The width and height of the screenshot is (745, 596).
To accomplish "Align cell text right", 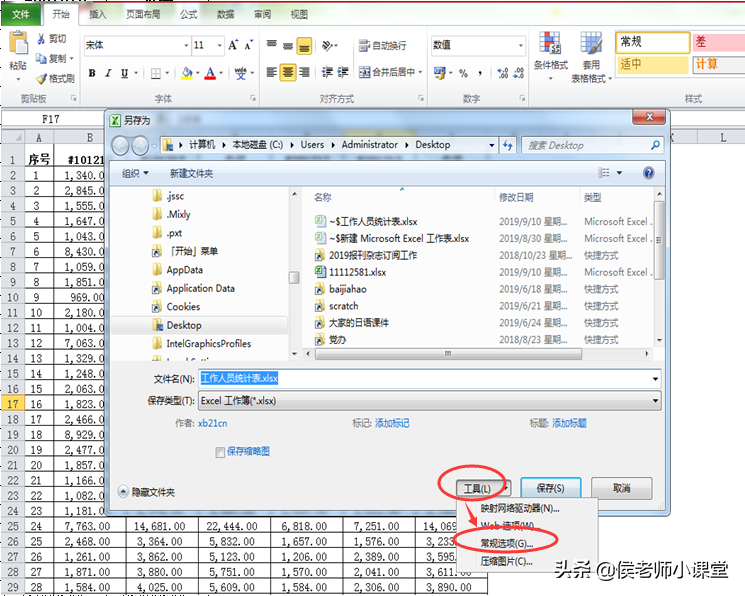I will pos(304,72).
